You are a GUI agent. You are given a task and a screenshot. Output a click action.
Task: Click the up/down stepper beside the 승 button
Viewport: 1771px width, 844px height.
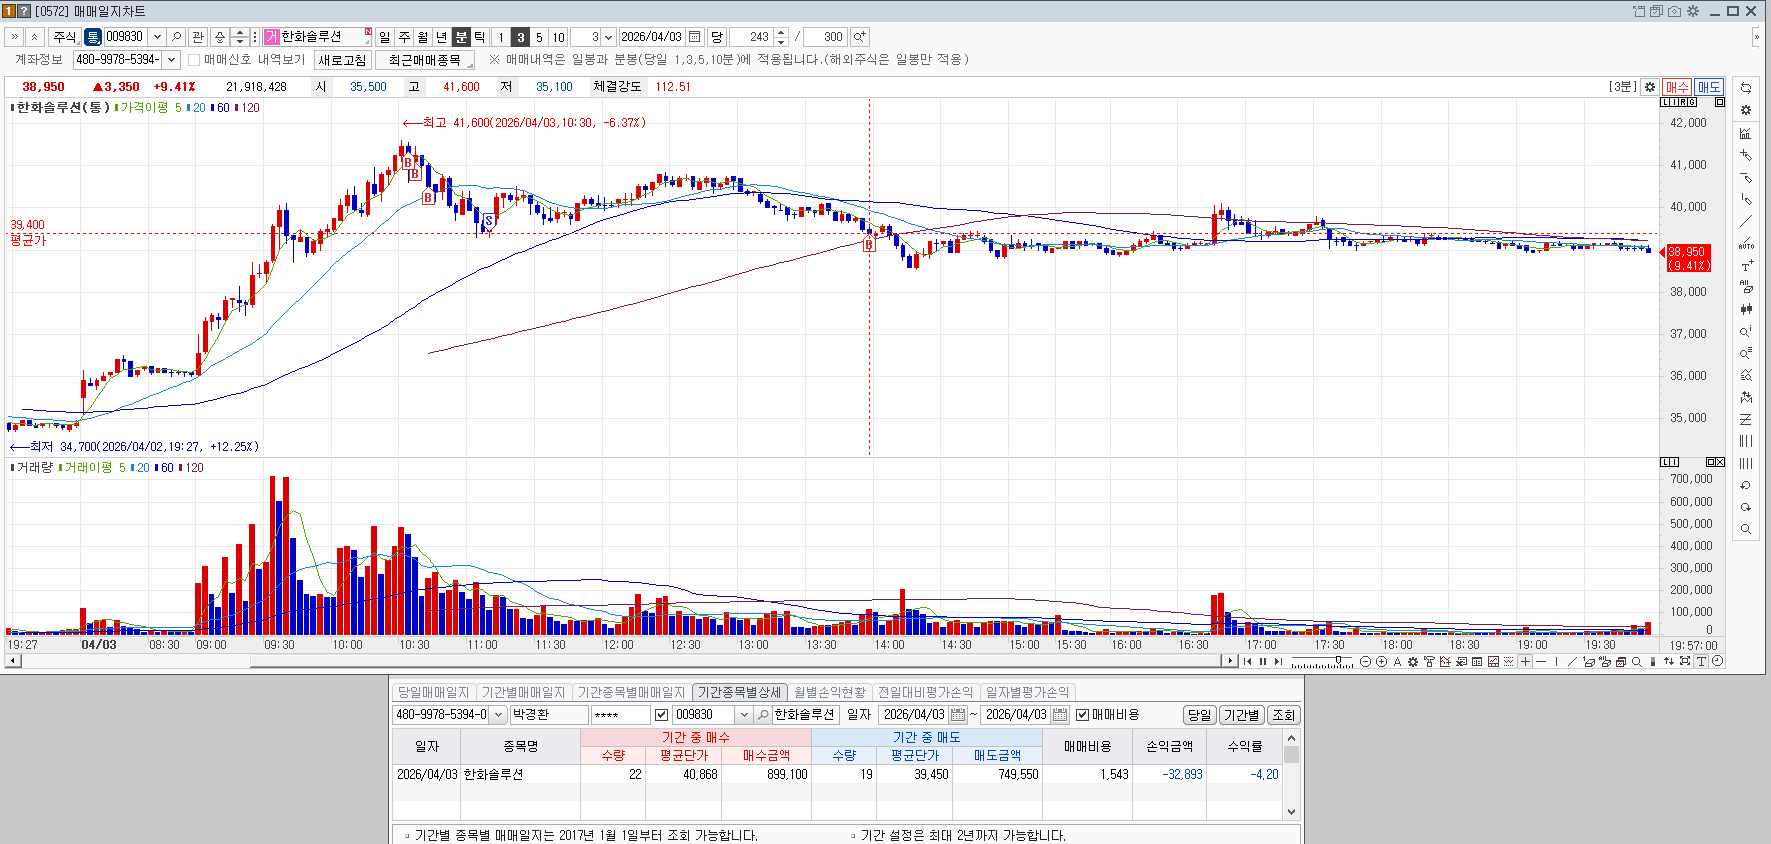239,37
